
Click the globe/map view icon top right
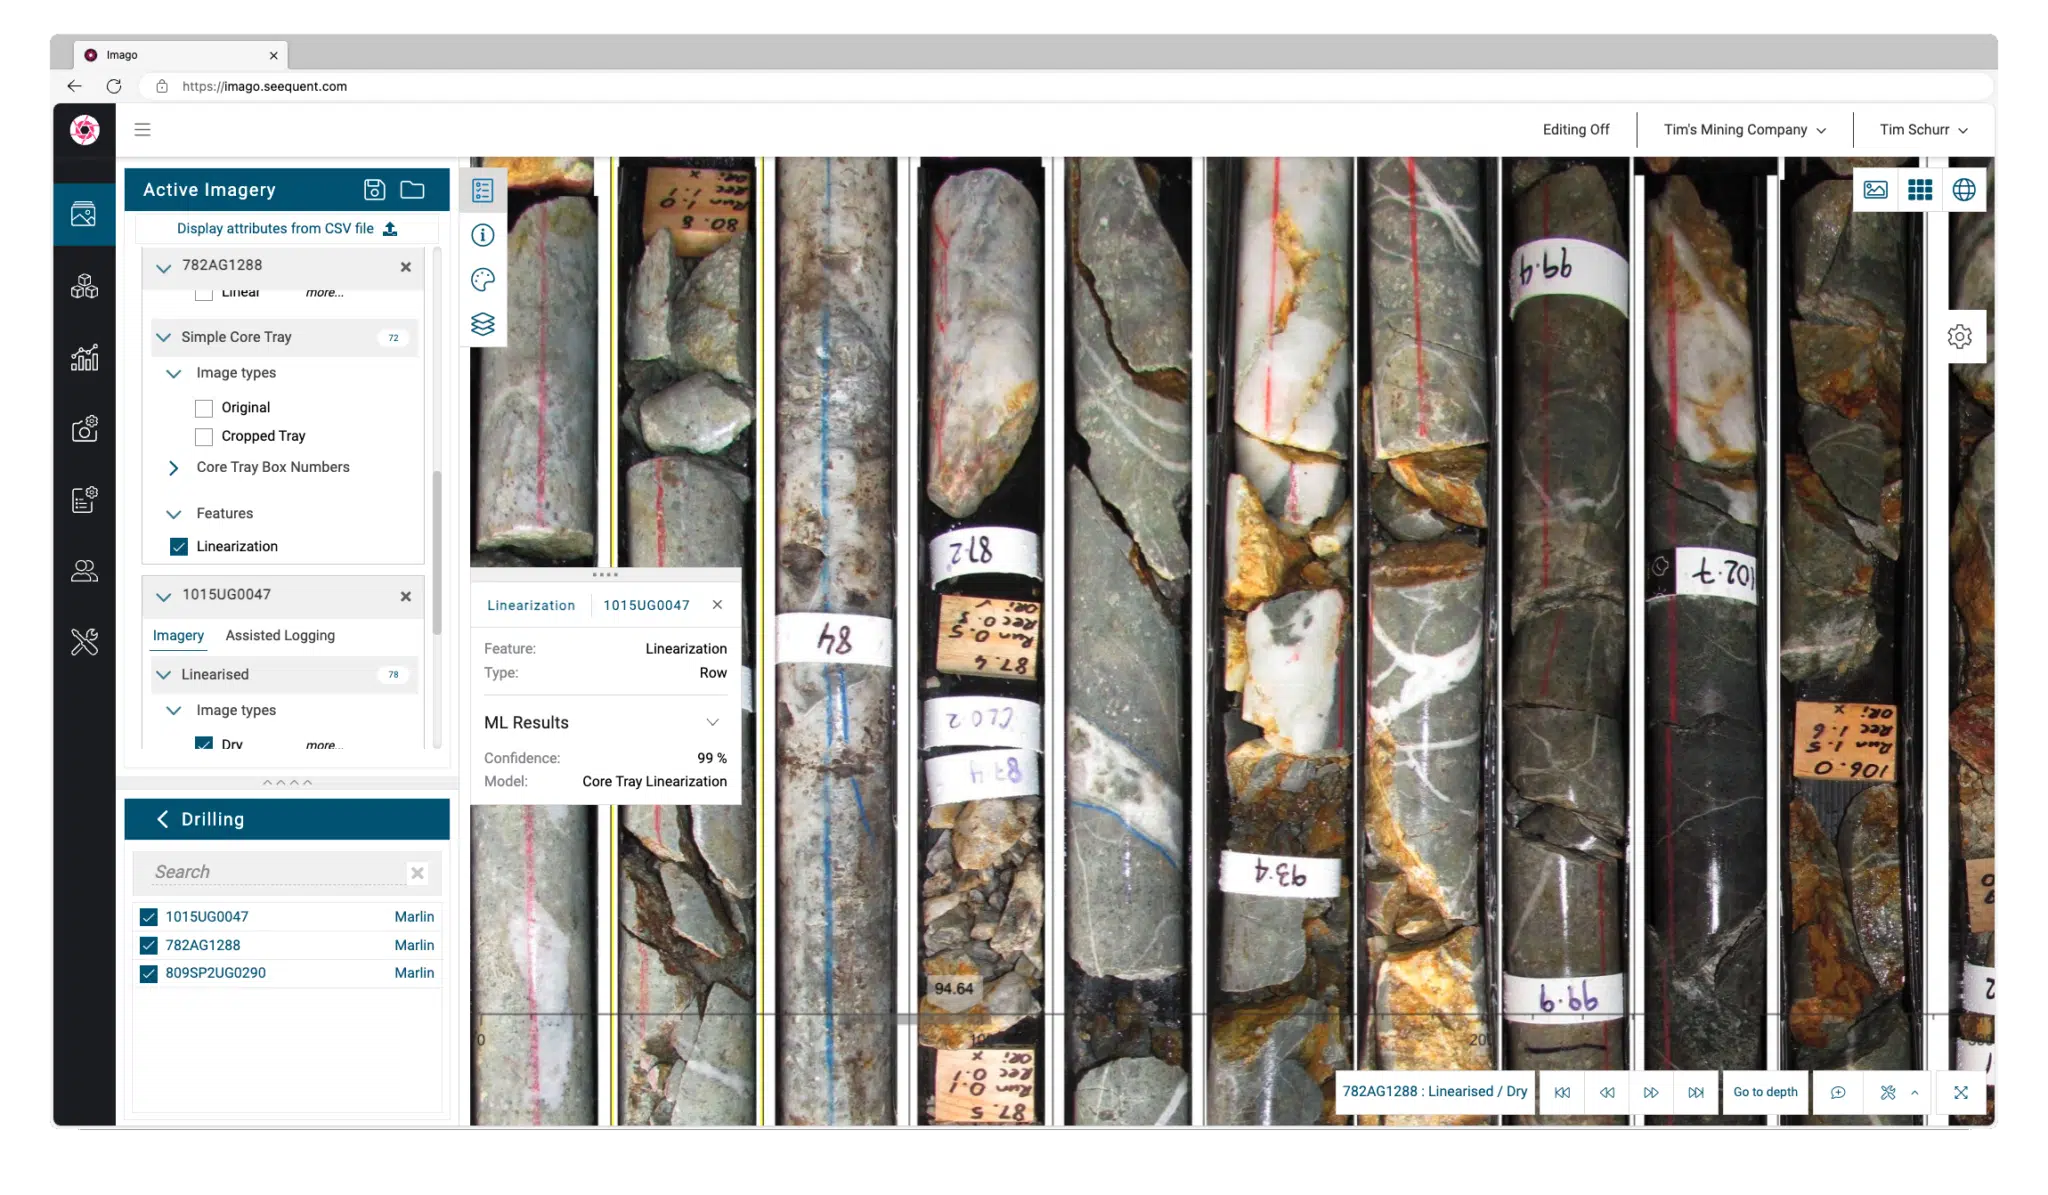1964,189
